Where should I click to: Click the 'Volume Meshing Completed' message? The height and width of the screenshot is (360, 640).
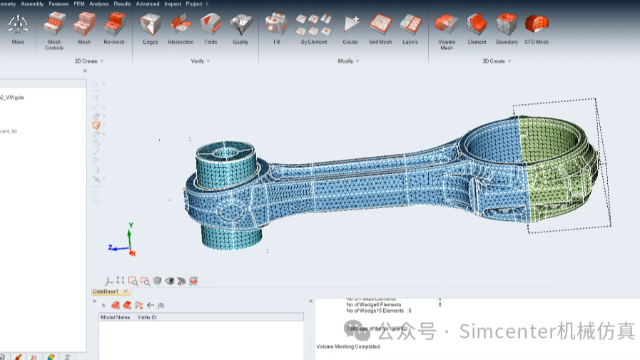(x=349, y=347)
